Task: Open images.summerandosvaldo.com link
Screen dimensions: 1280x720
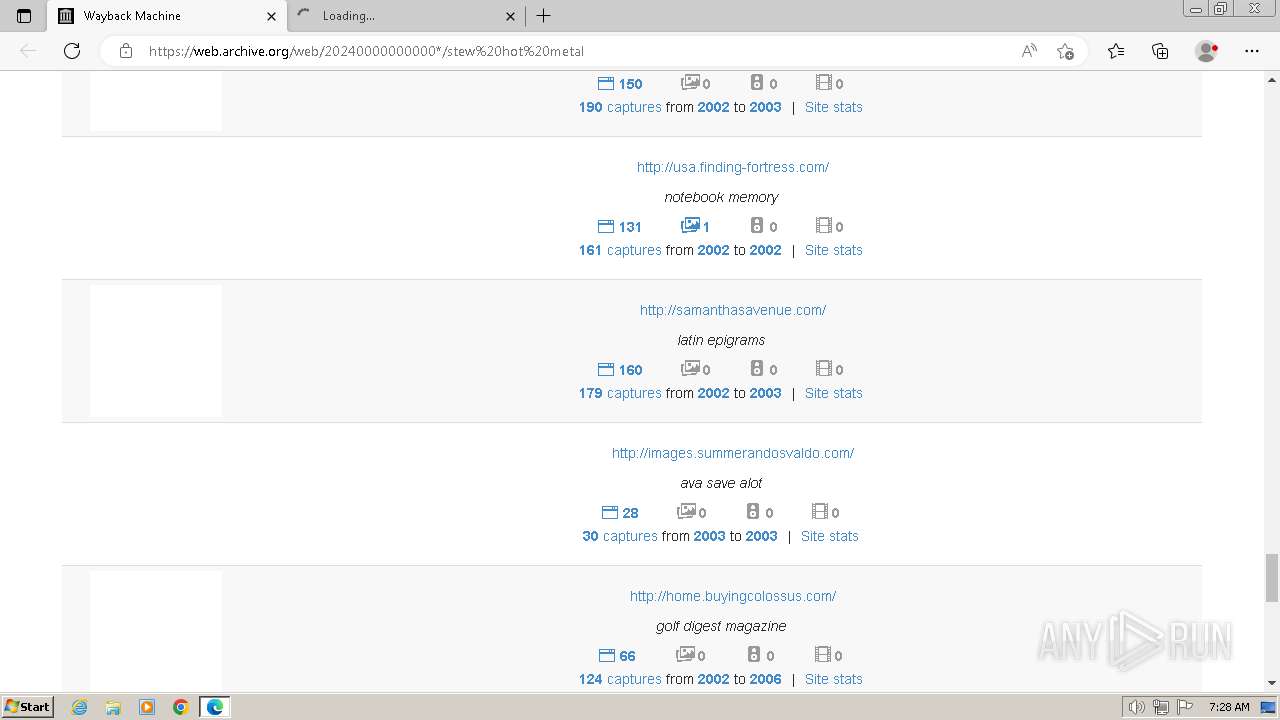Action: tap(733, 453)
